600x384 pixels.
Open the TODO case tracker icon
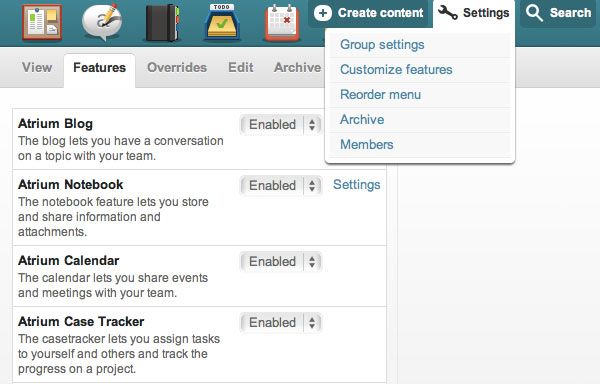point(222,22)
